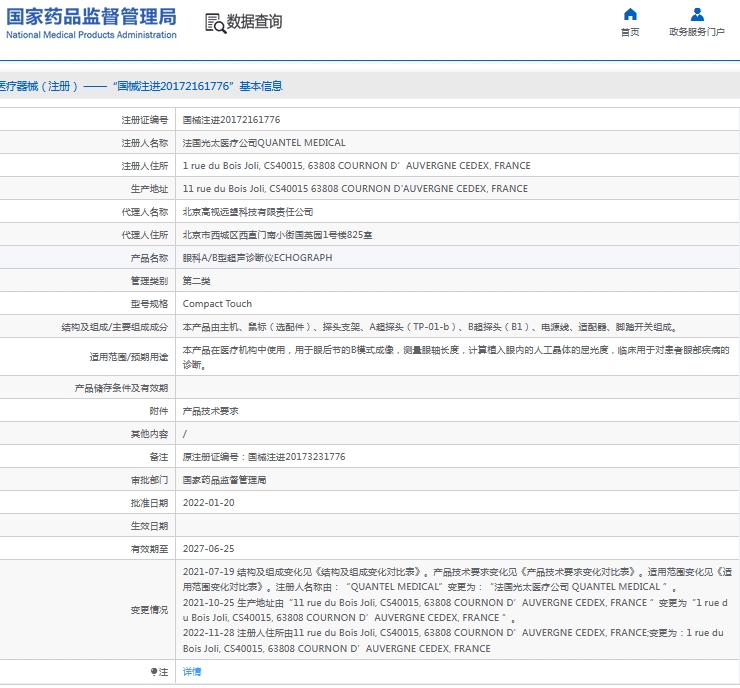Click the 附件 row label

click(x=159, y=411)
